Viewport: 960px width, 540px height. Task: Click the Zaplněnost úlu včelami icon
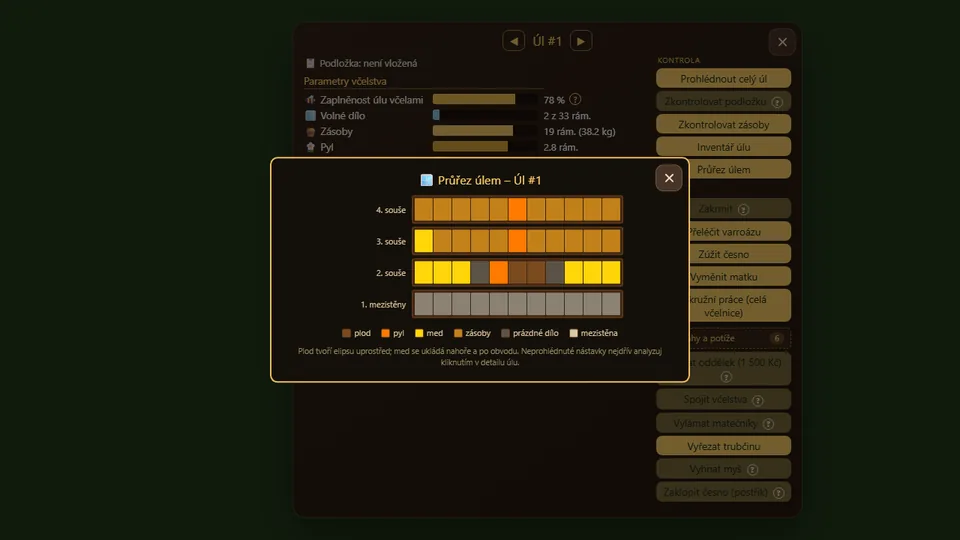310,100
